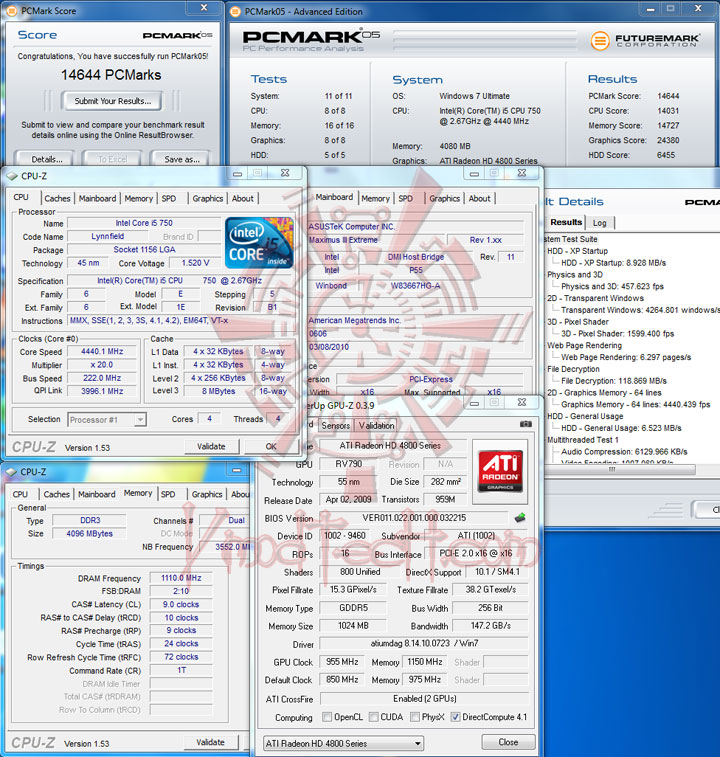
Task: Switch to the Caches tab in upper CPU-Z
Action: tap(57, 198)
